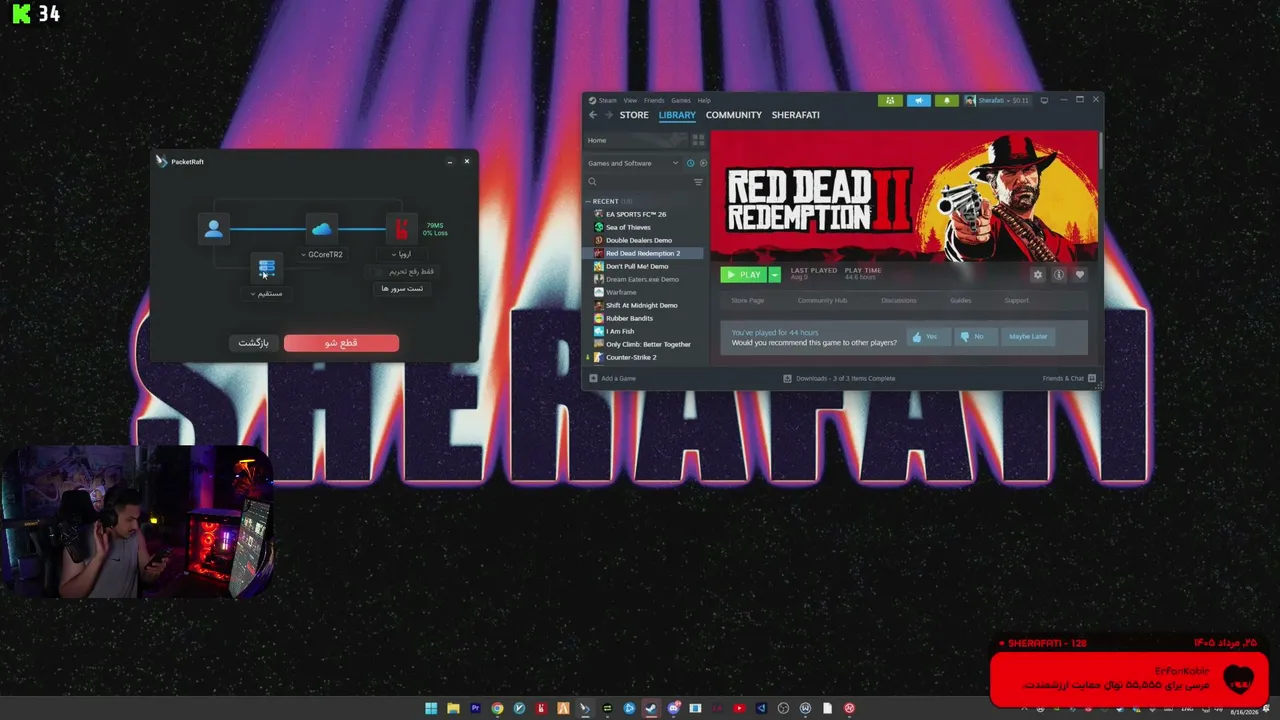Image resolution: width=1280 pixels, height=720 pixels.
Task: Switch Steam library to grid view
Action: [698, 140]
